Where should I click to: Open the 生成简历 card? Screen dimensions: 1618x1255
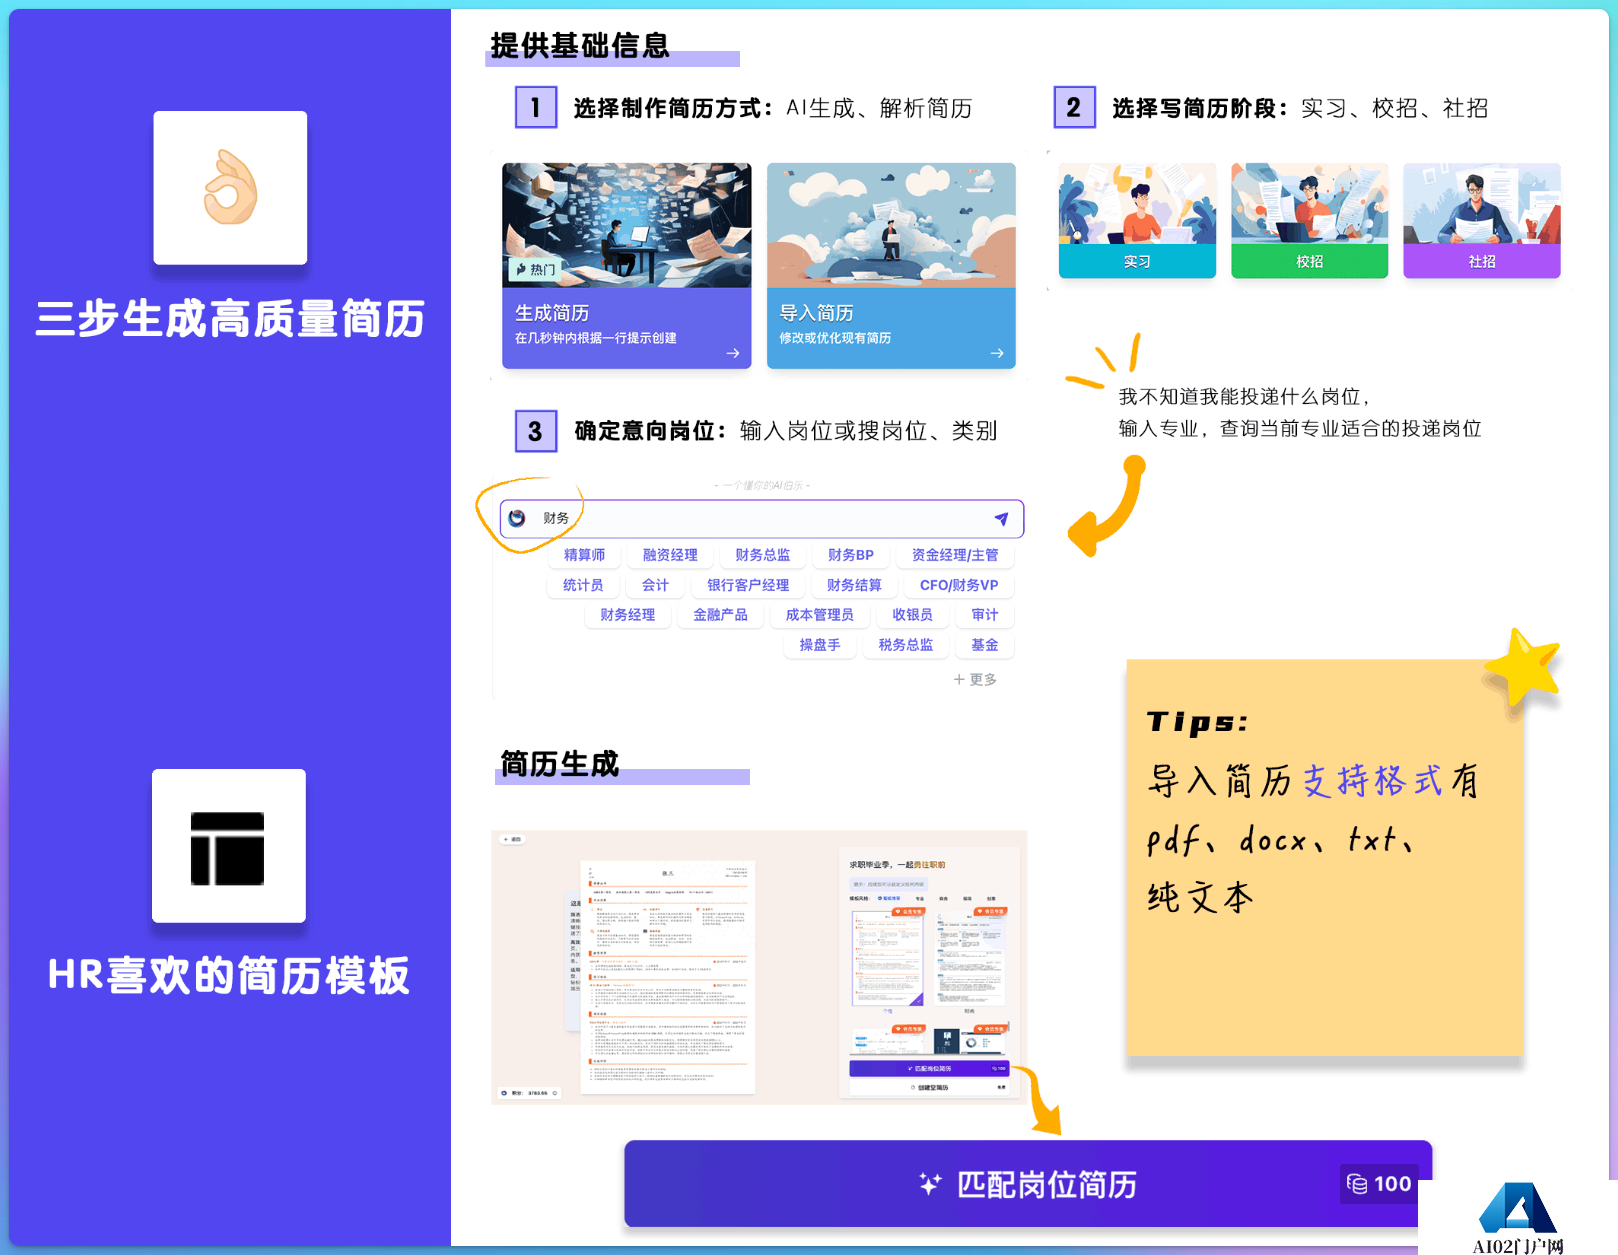click(x=626, y=266)
